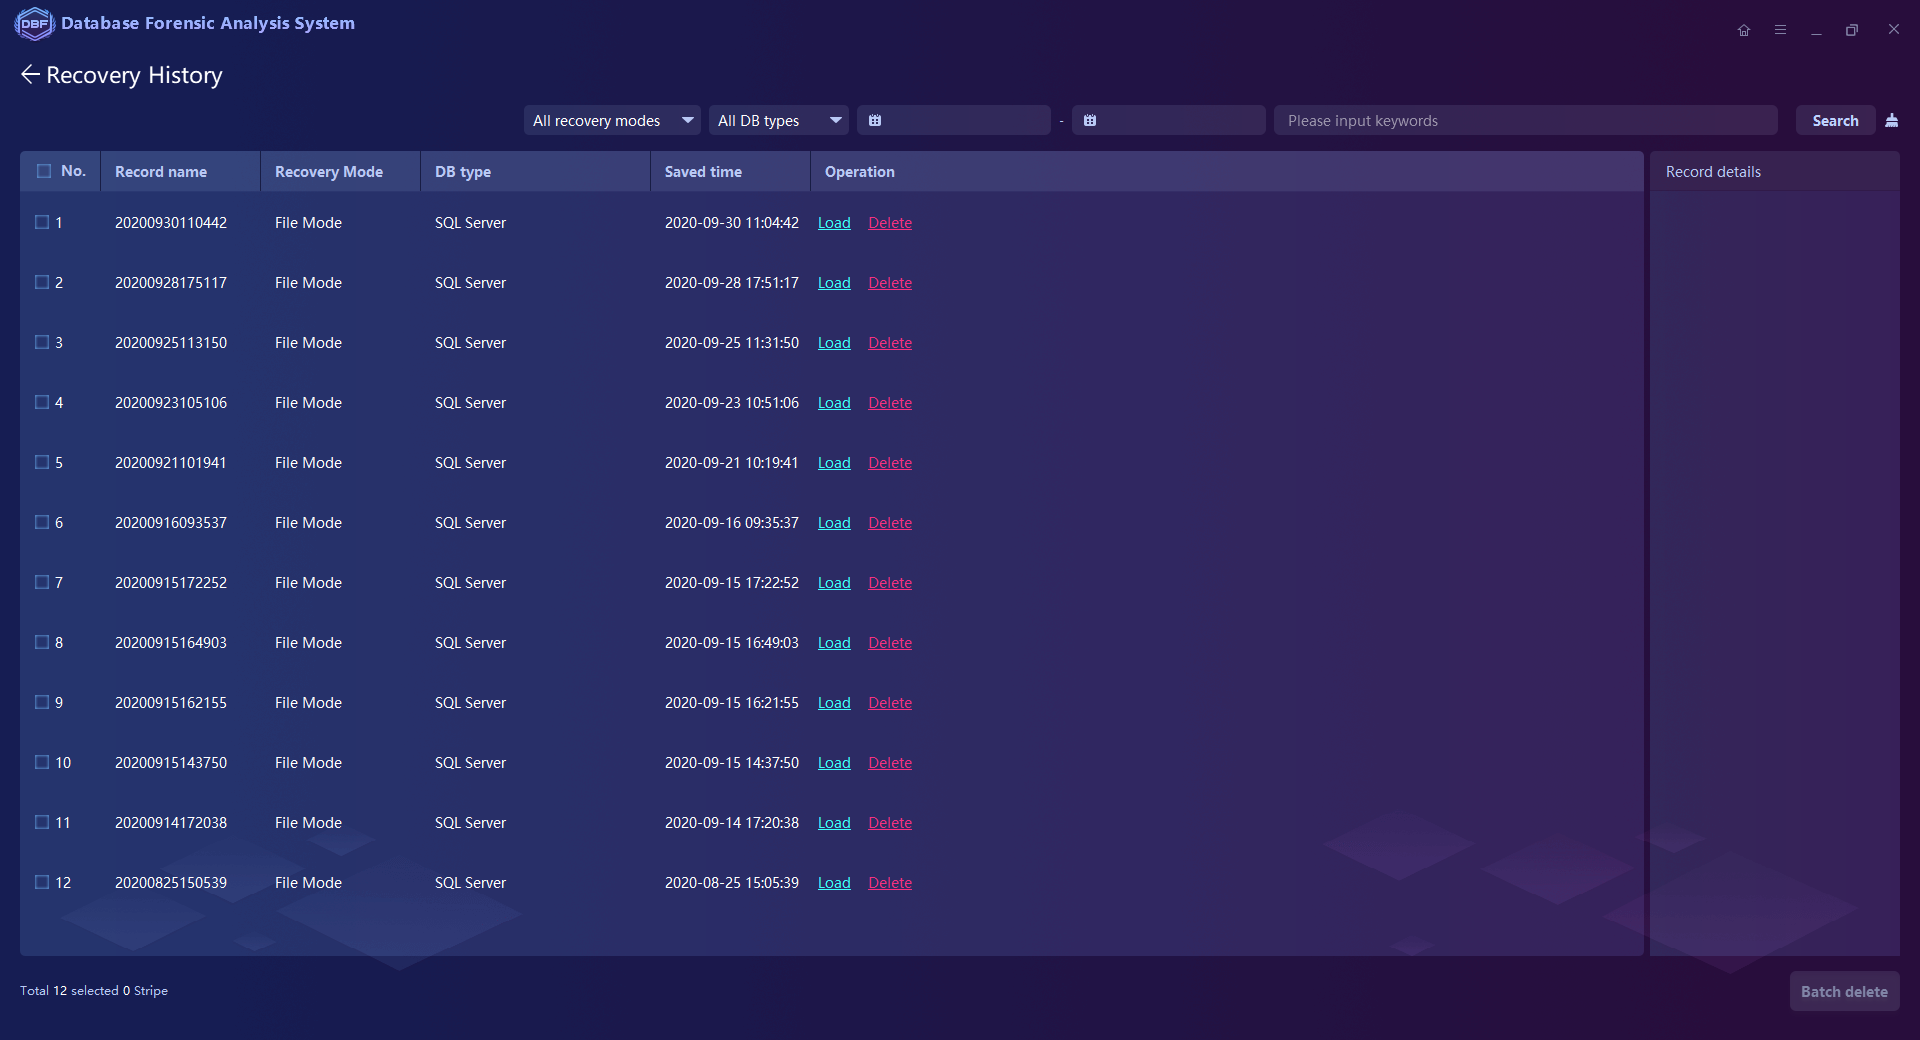Click the end date calendar icon
This screenshot has width=1920, height=1040.
(1090, 121)
